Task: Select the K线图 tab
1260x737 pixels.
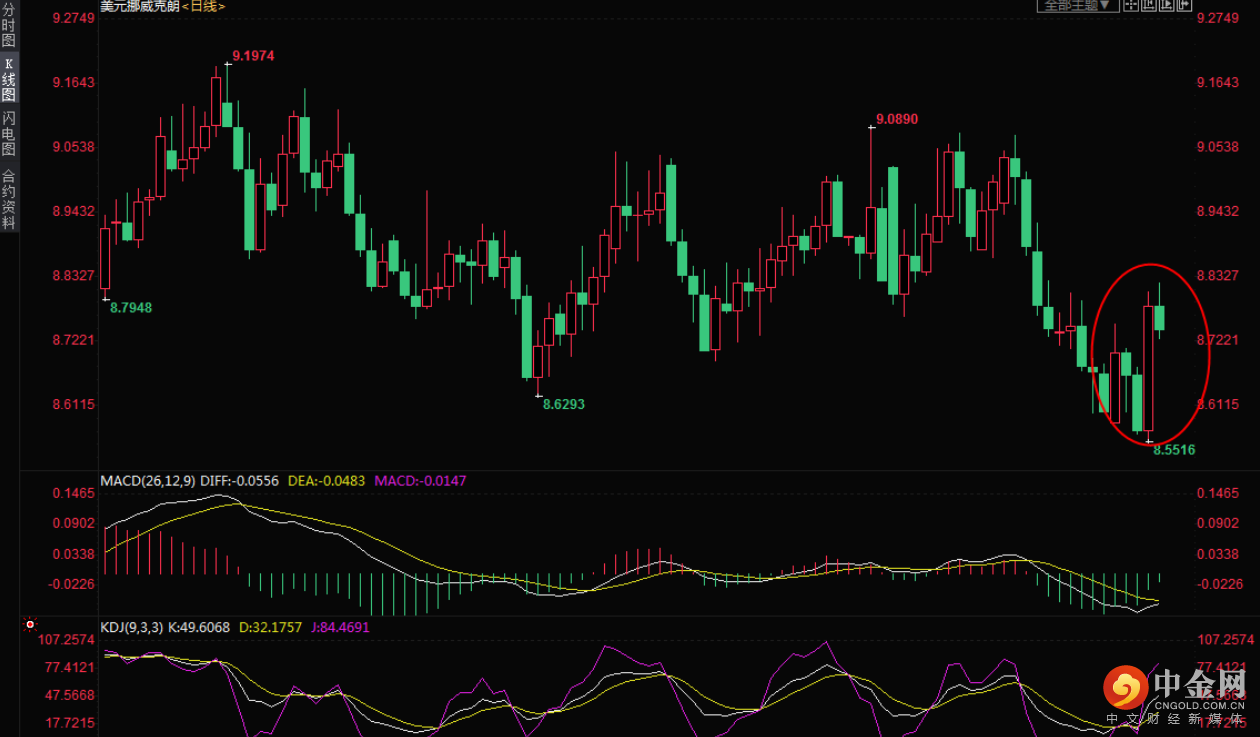Action: coord(9,80)
